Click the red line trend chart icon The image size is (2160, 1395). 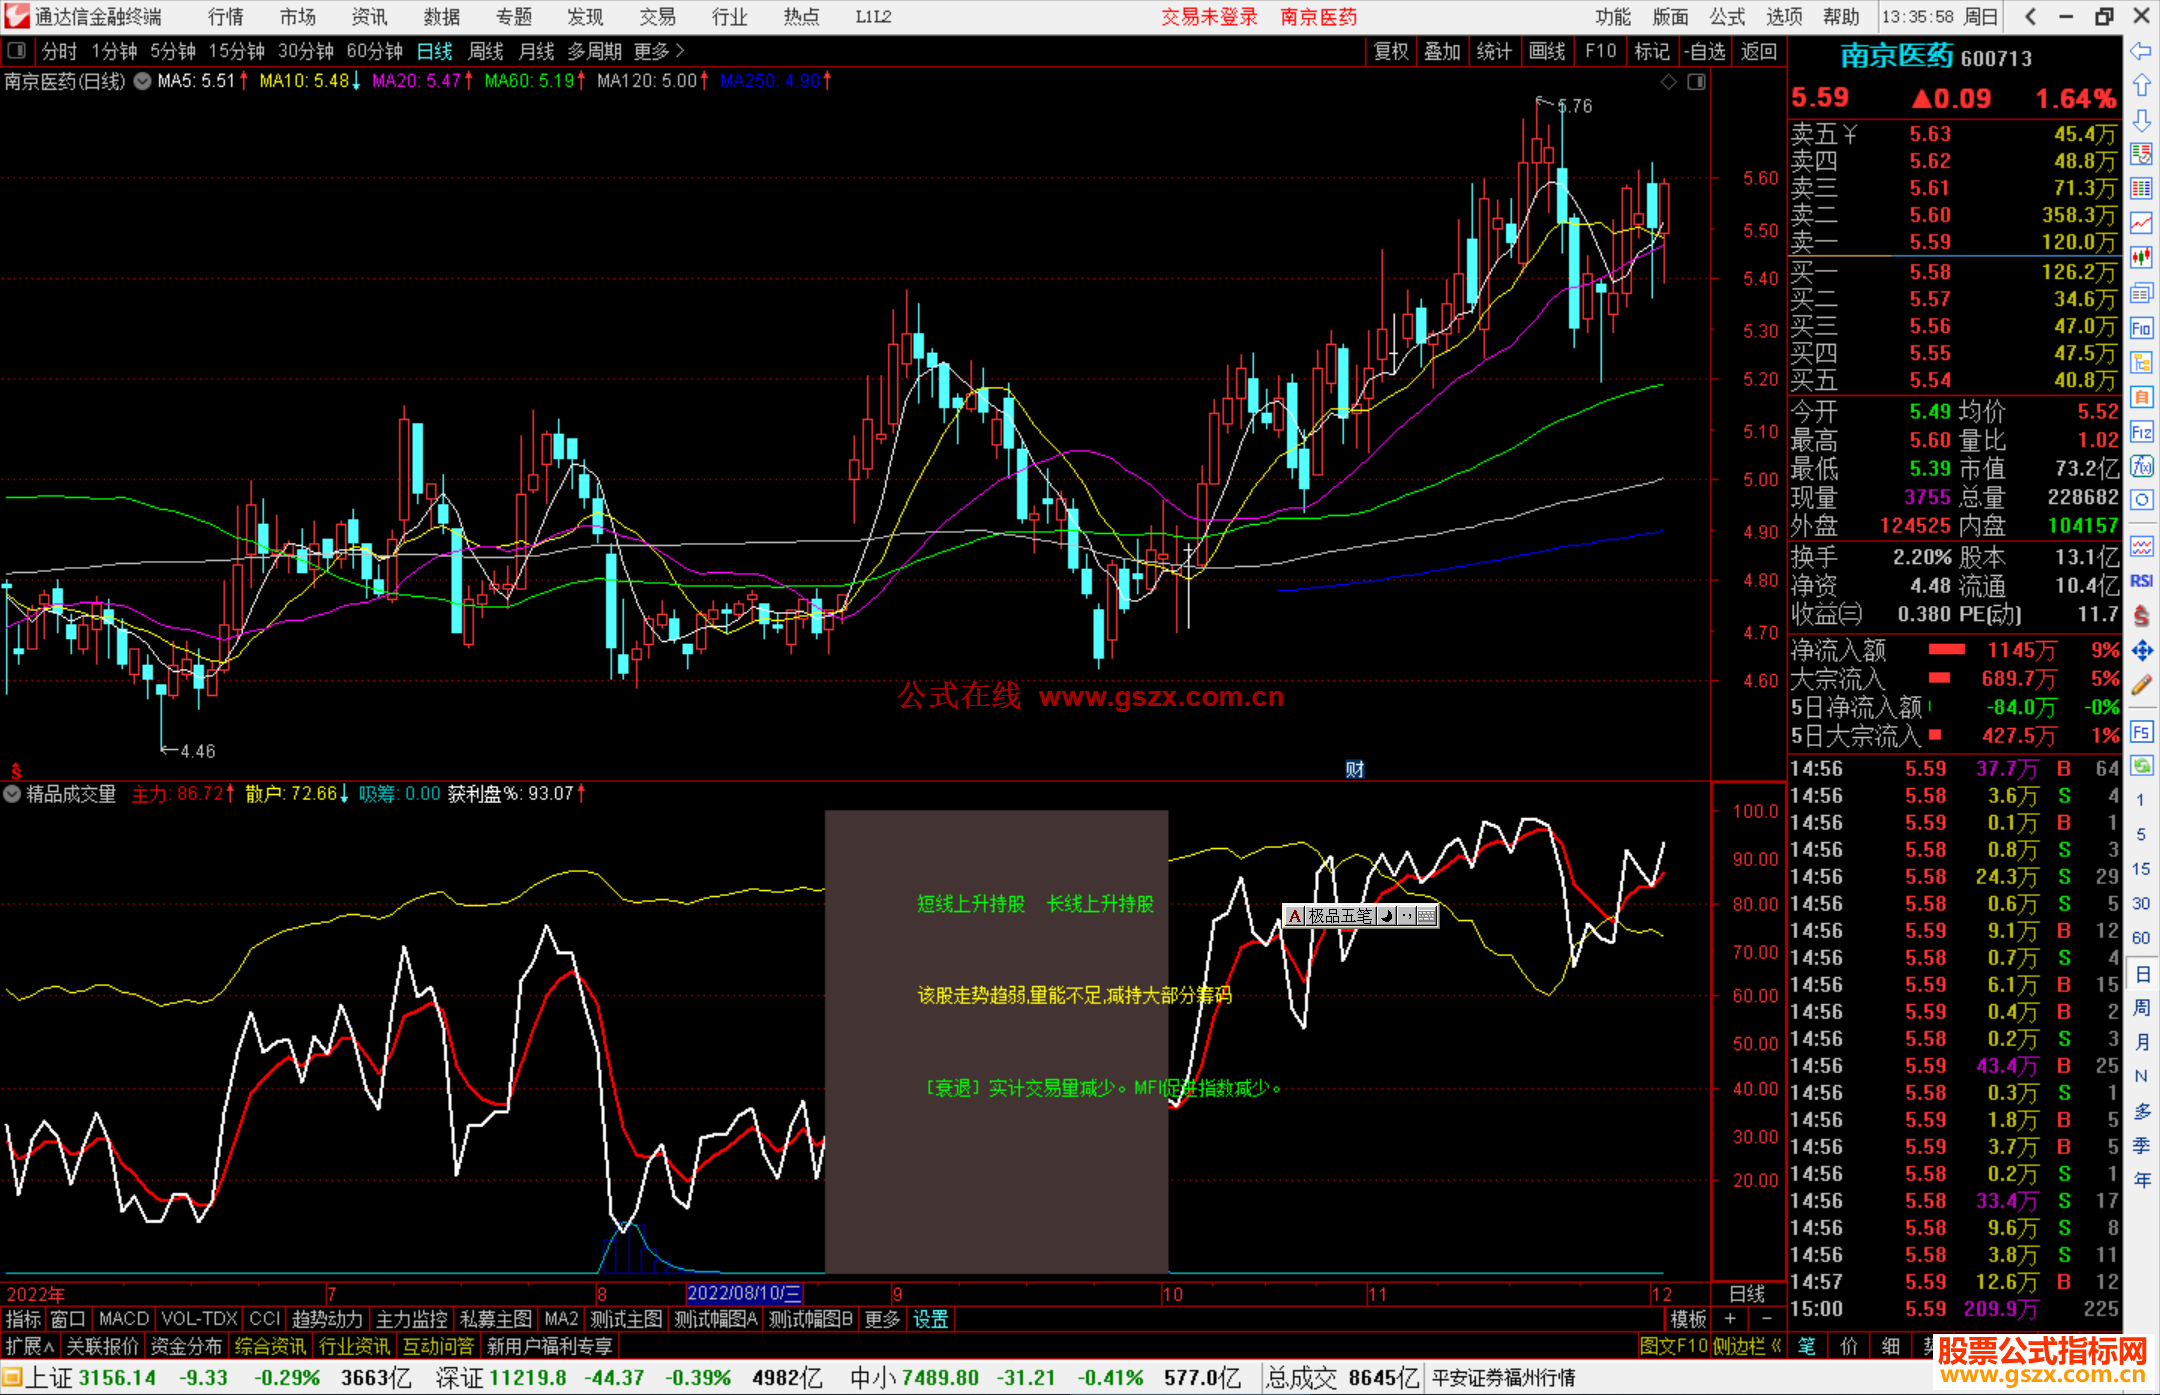pyautogui.click(x=2141, y=223)
